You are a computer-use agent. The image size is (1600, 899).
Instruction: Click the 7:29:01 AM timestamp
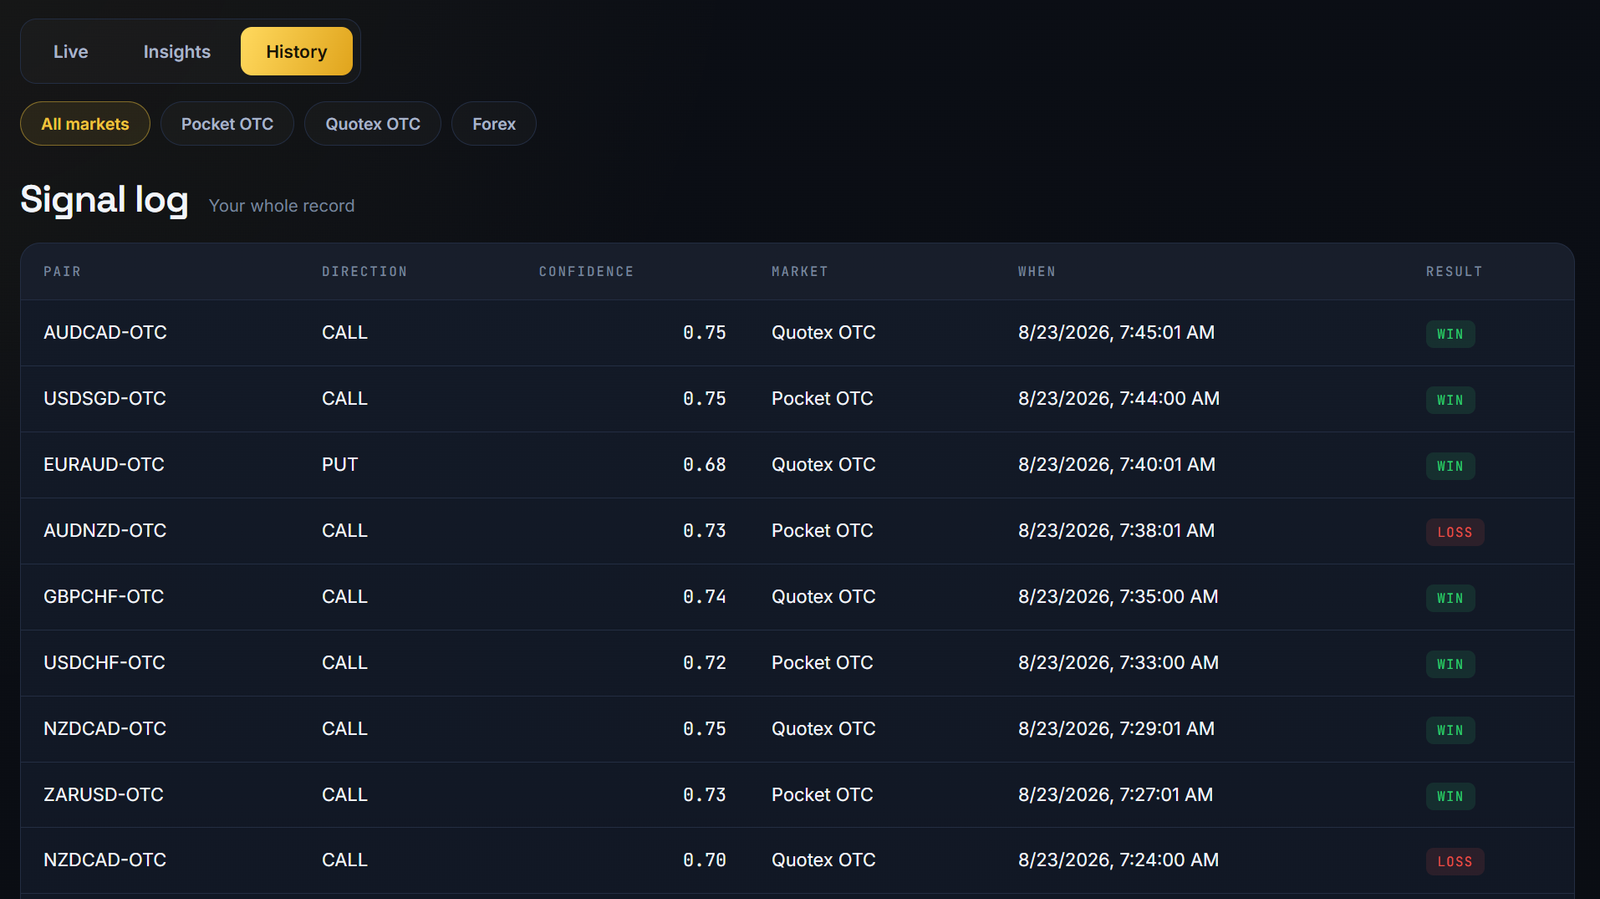(x=1116, y=728)
